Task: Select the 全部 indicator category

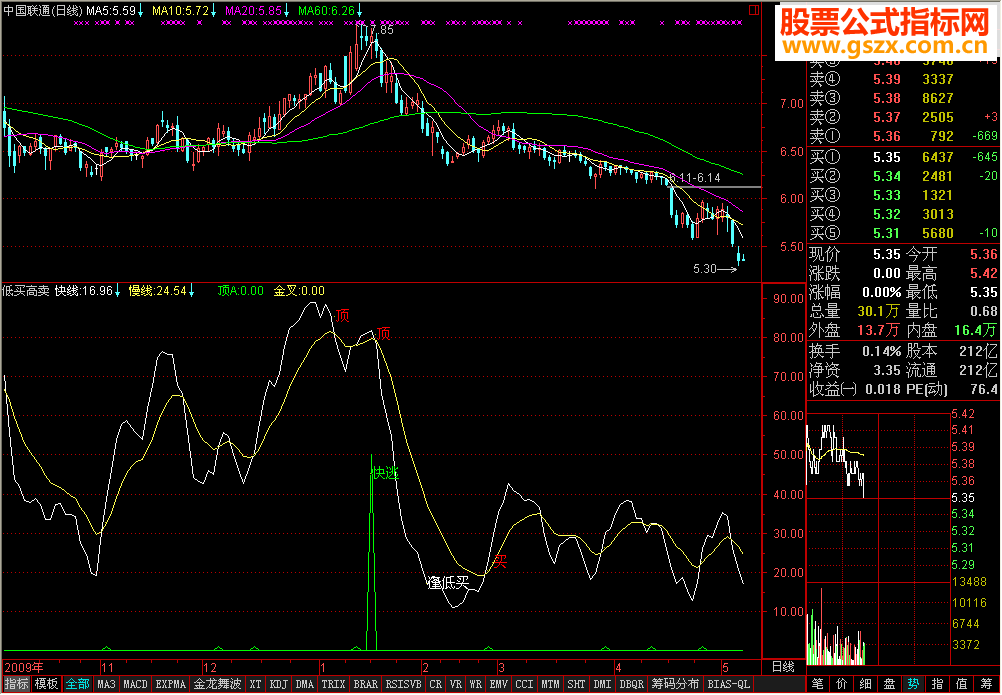Action: click(78, 684)
